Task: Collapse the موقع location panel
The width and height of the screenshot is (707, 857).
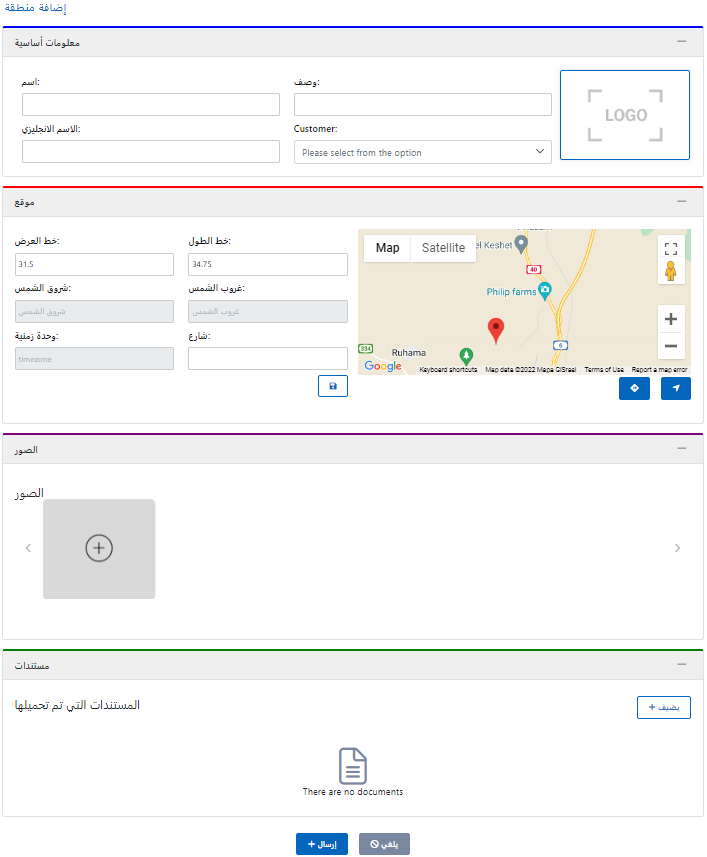Action: point(682,201)
